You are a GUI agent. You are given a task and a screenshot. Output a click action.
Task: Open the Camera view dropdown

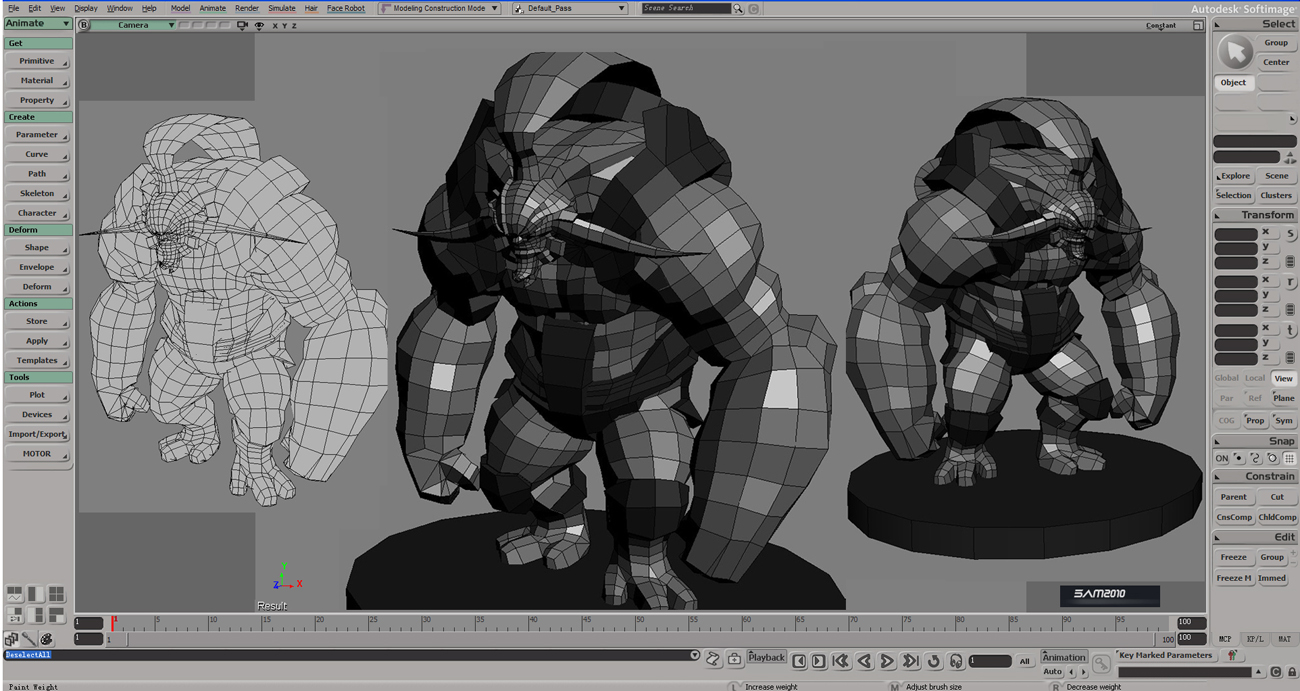coord(134,25)
